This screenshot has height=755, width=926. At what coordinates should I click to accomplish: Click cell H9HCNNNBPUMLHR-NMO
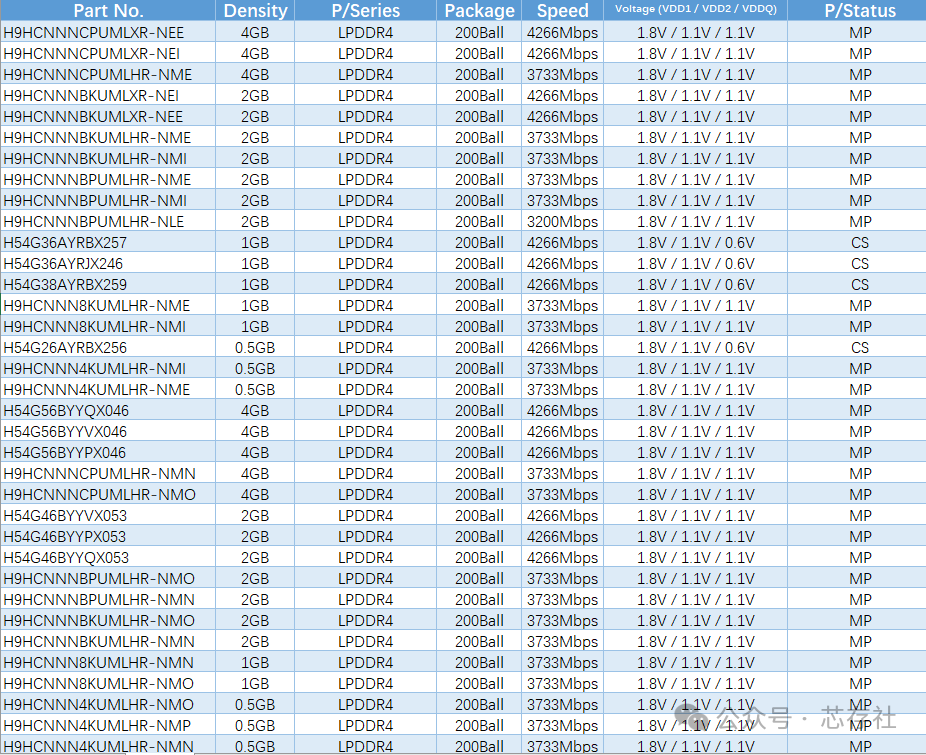pyautogui.click(x=108, y=578)
